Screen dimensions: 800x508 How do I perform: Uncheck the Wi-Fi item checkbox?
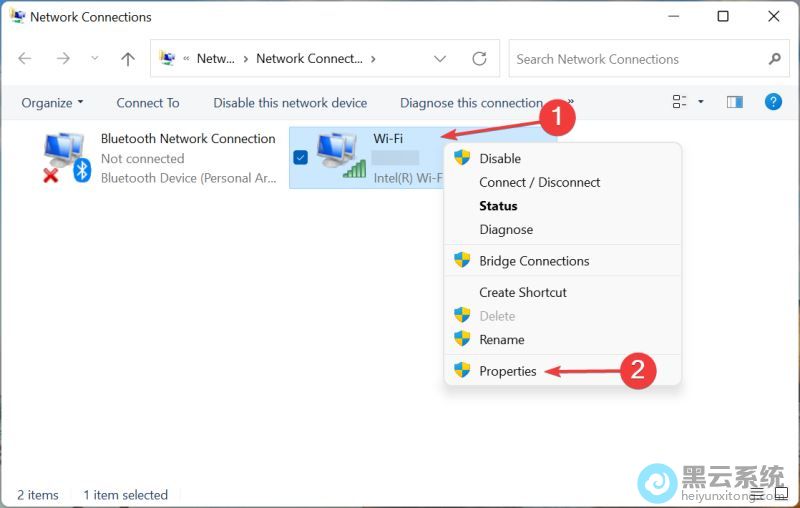pos(300,157)
